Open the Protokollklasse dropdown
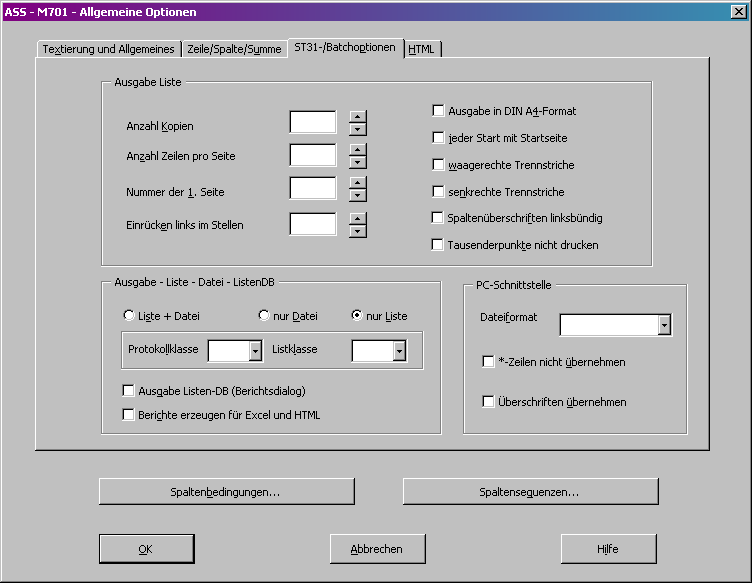The width and height of the screenshot is (752, 583). (254, 350)
